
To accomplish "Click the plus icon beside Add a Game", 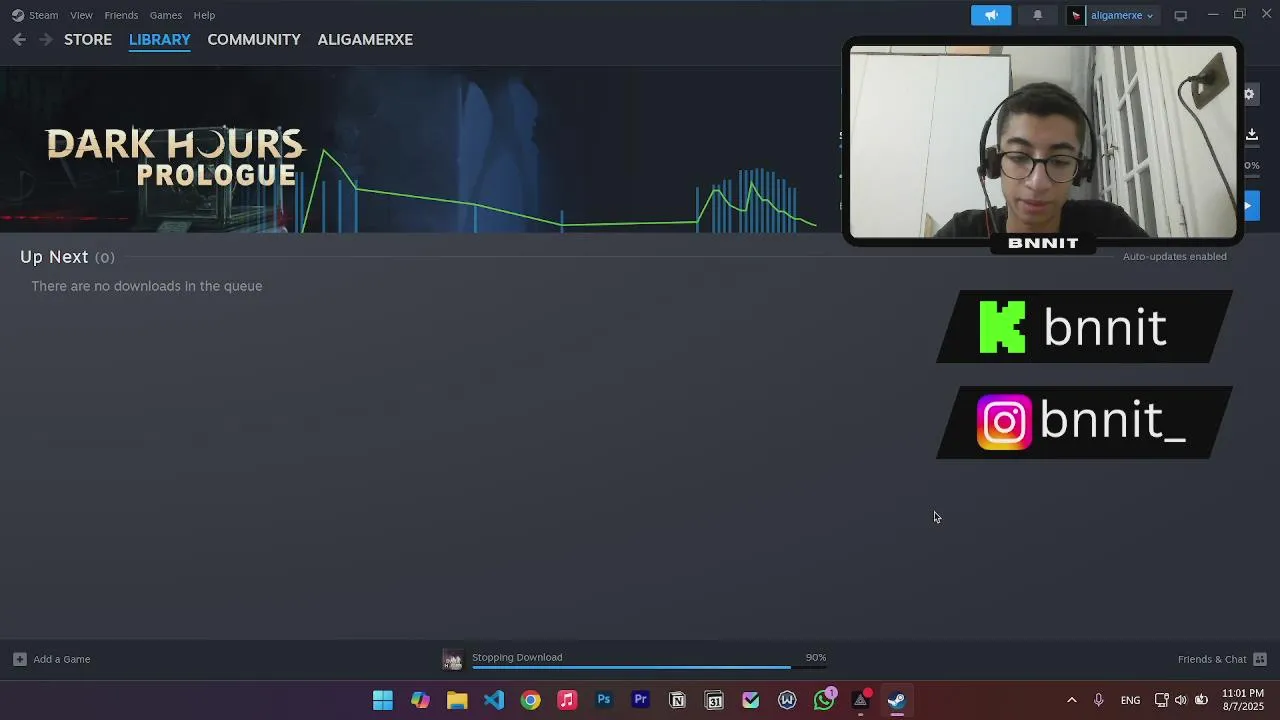I will click(x=19, y=659).
